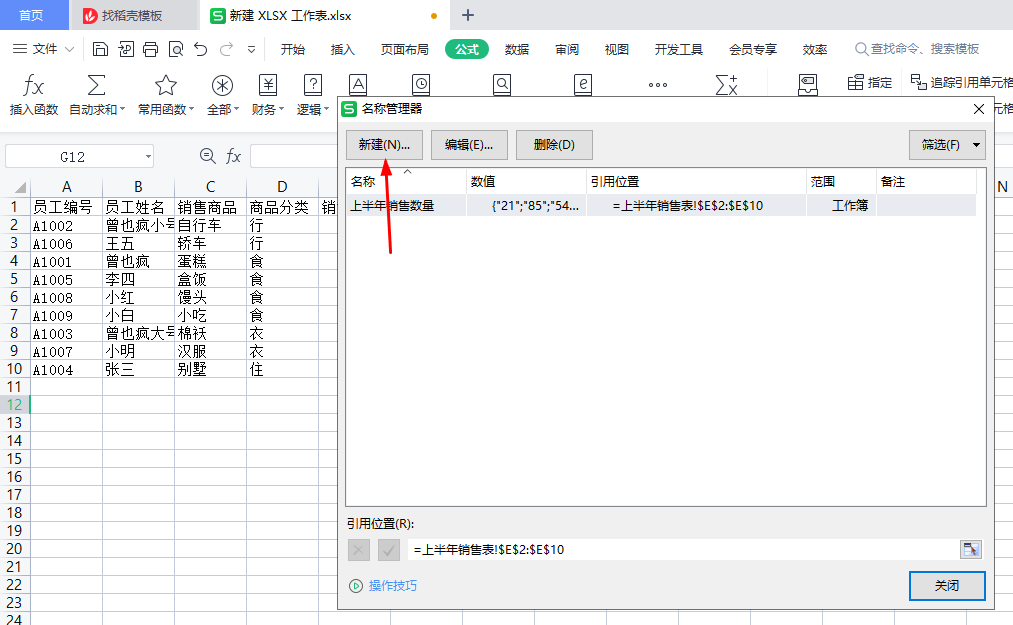Open the 页面布局 ribbon tab

click(404, 49)
